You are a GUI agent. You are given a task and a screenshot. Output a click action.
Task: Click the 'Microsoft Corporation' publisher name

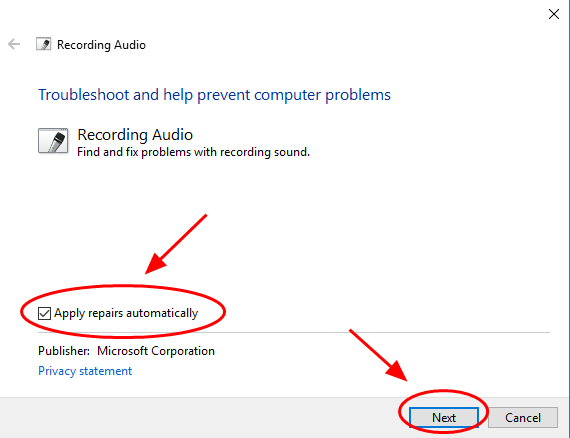(156, 351)
